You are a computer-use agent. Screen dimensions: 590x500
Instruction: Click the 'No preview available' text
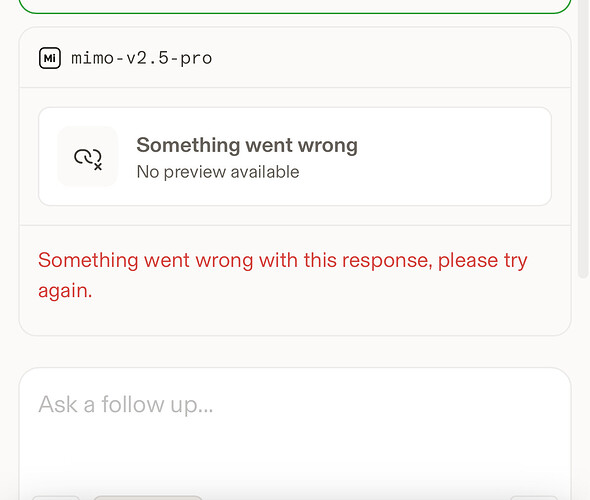click(x=218, y=172)
